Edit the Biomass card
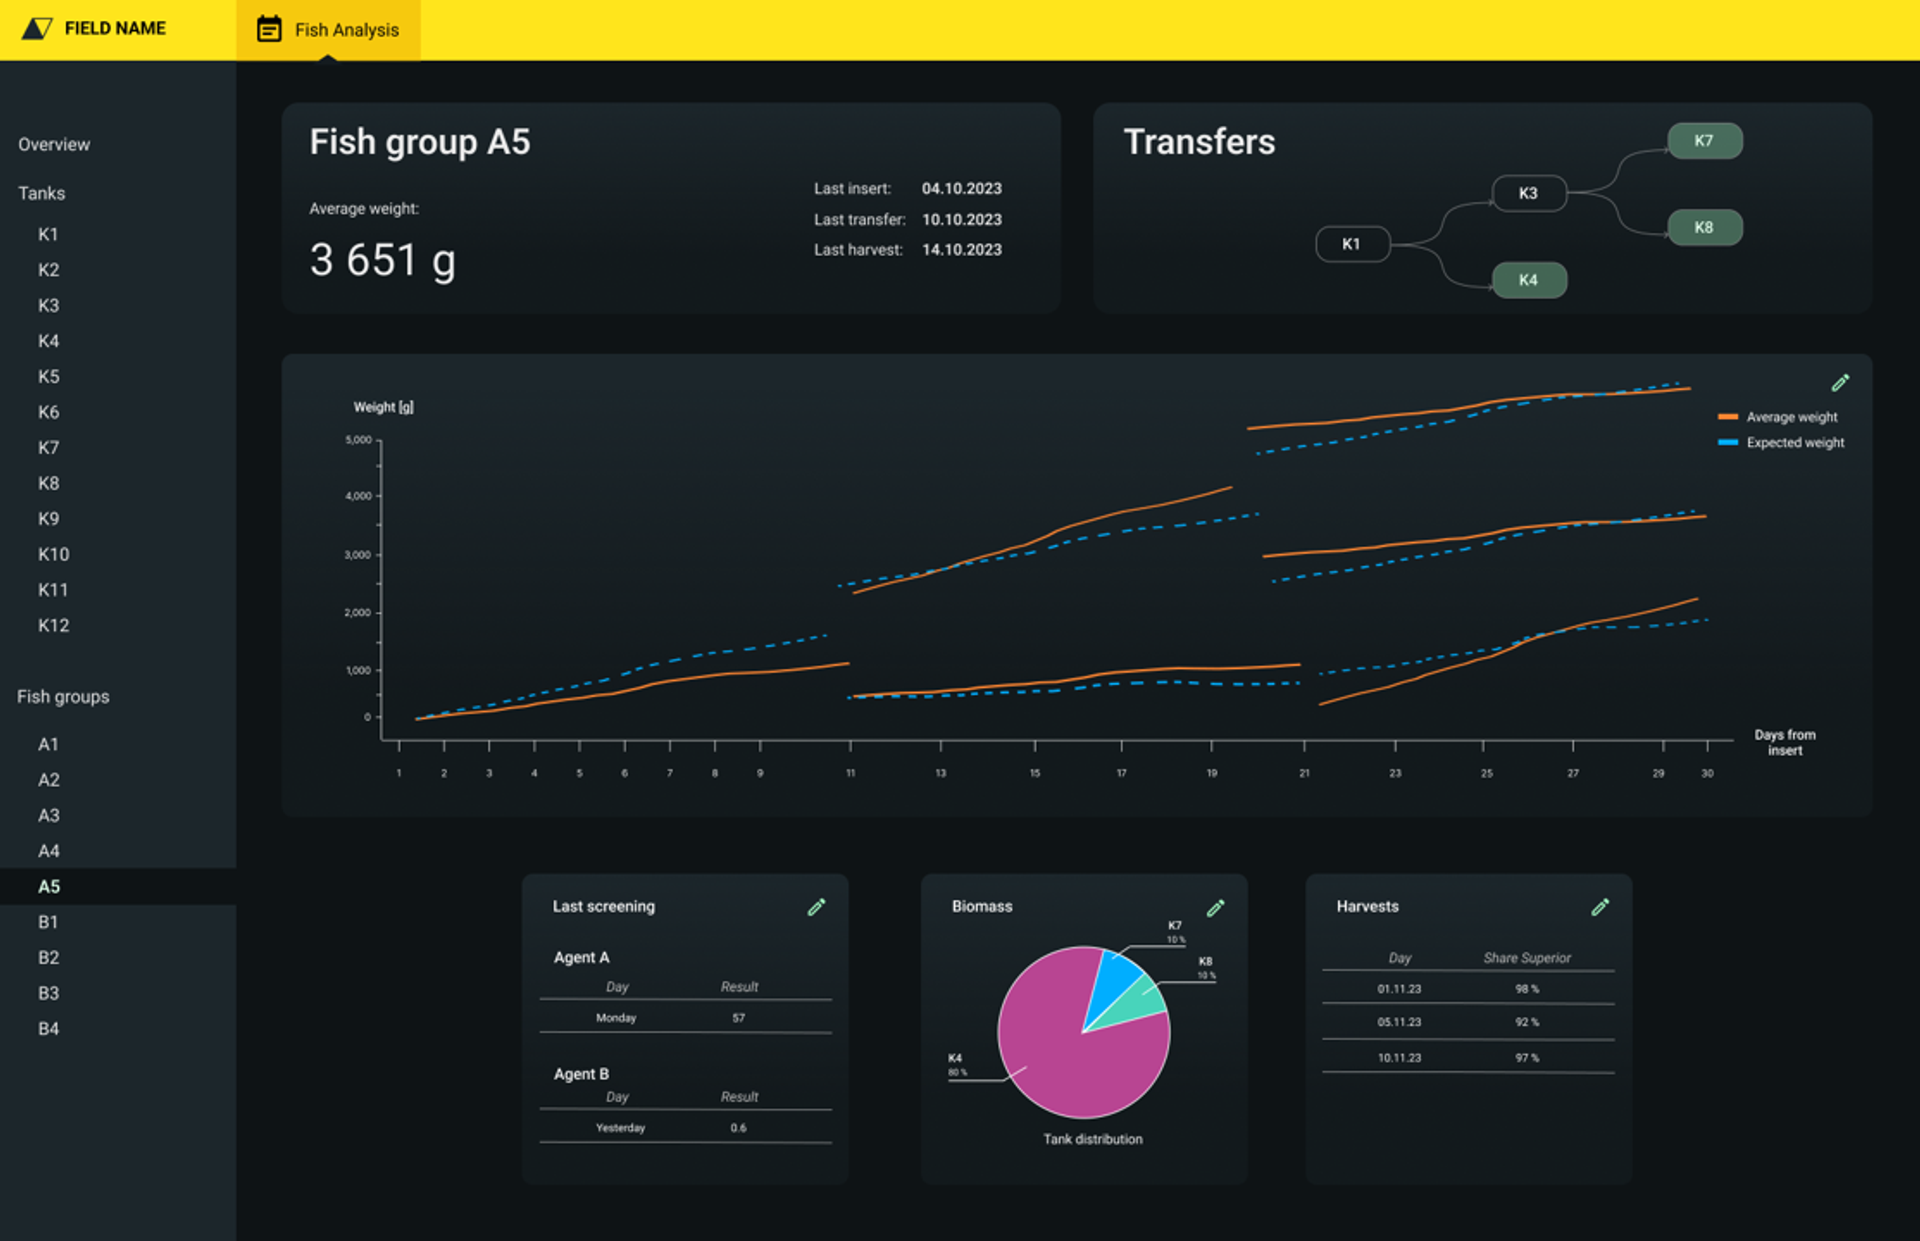 [x=1215, y=908]
